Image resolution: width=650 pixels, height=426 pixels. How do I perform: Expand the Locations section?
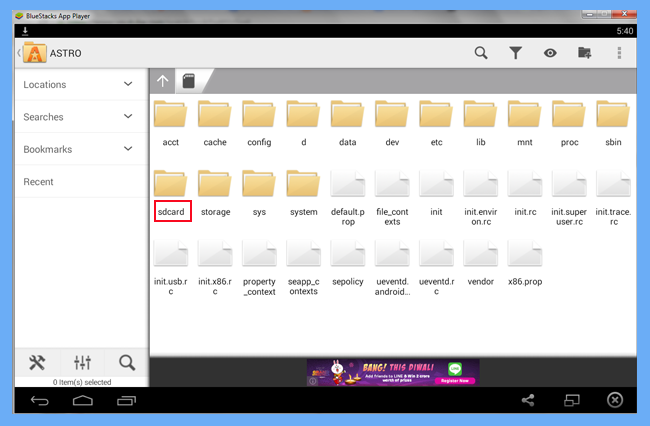click(81, 85)
